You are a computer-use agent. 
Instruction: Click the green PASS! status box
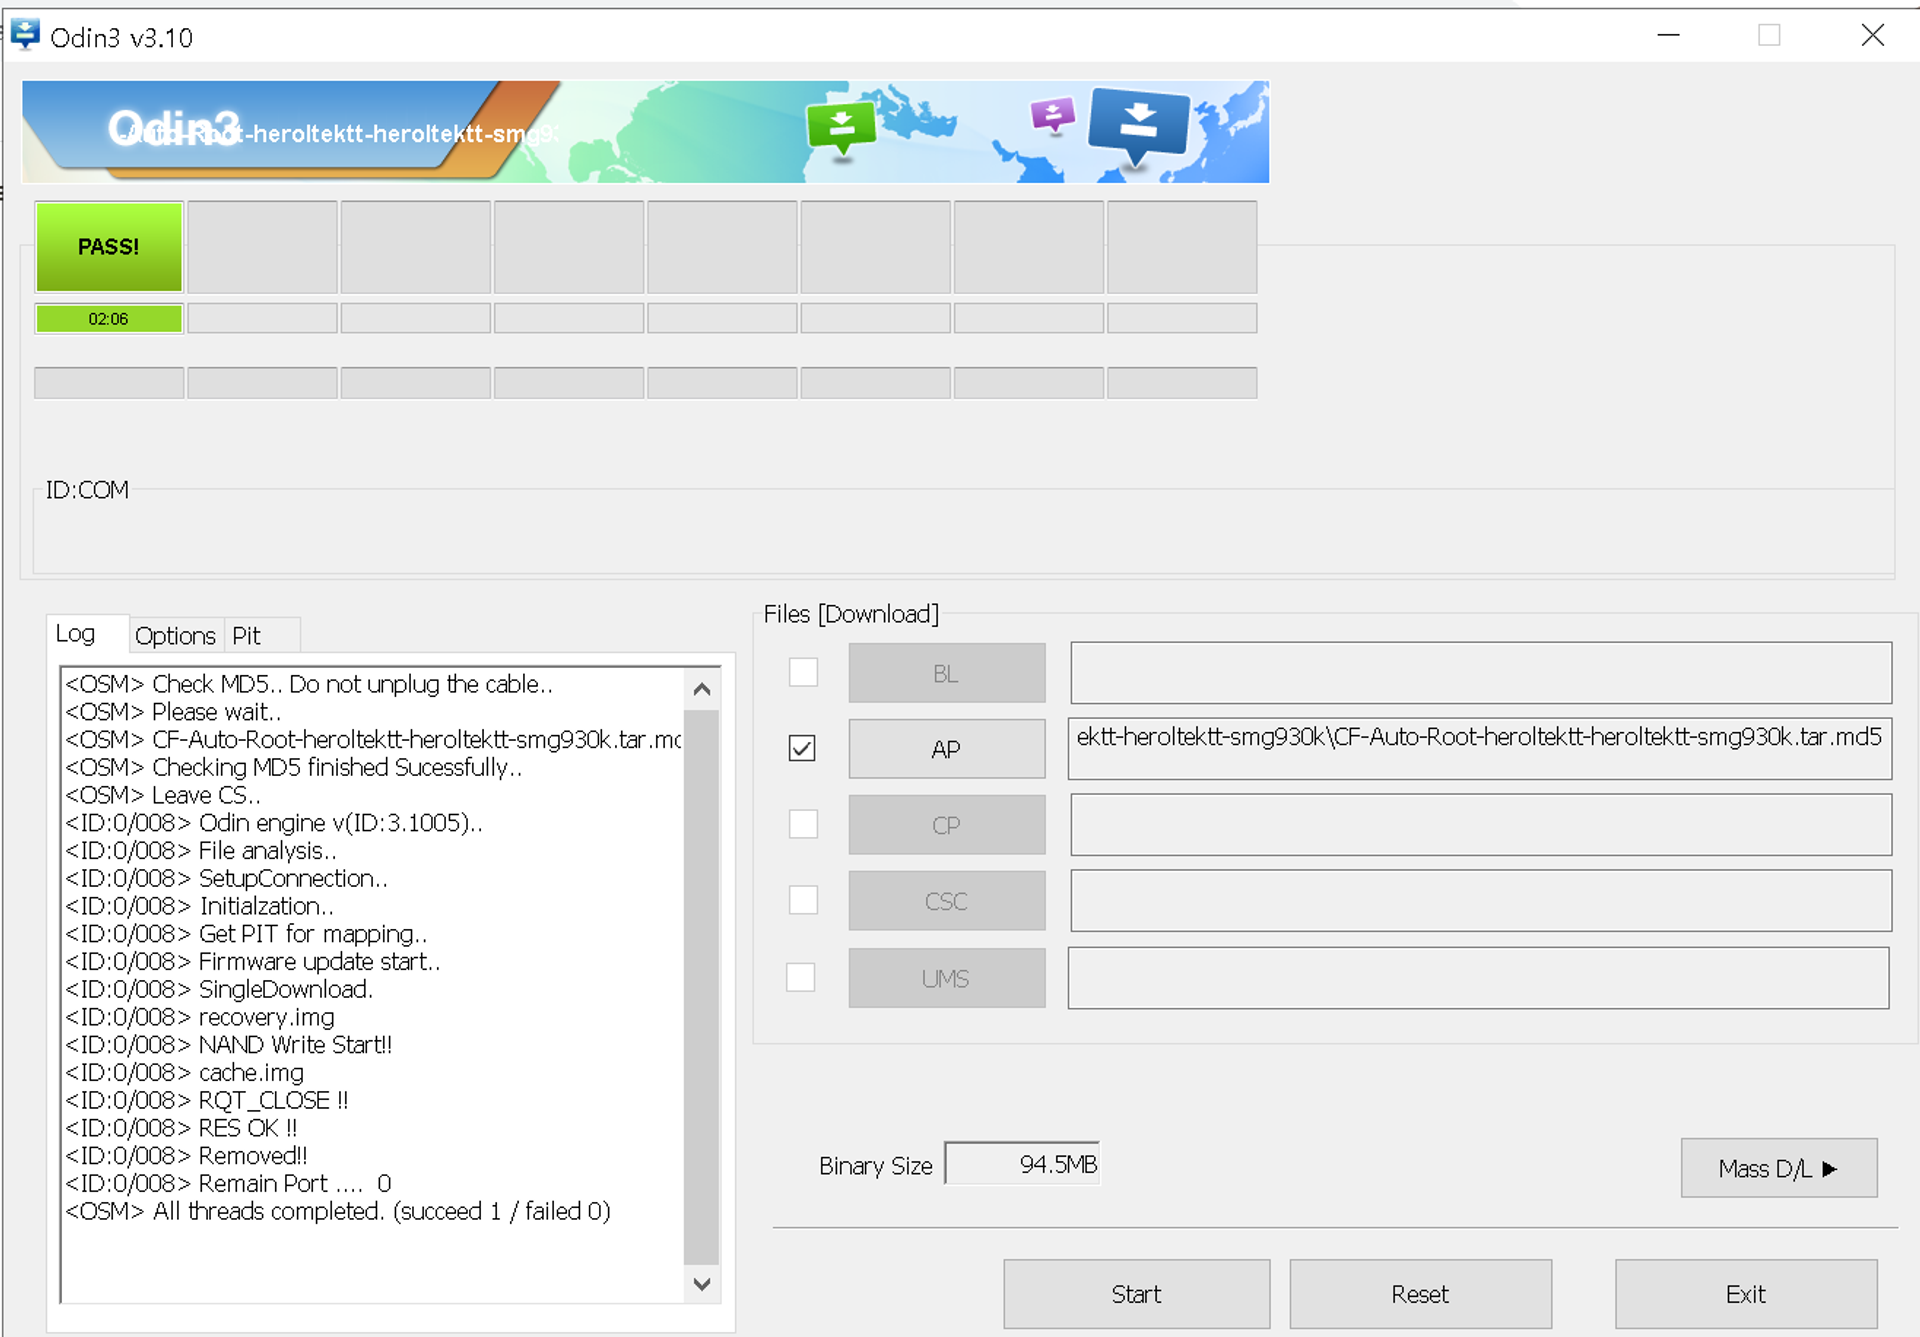109,247
